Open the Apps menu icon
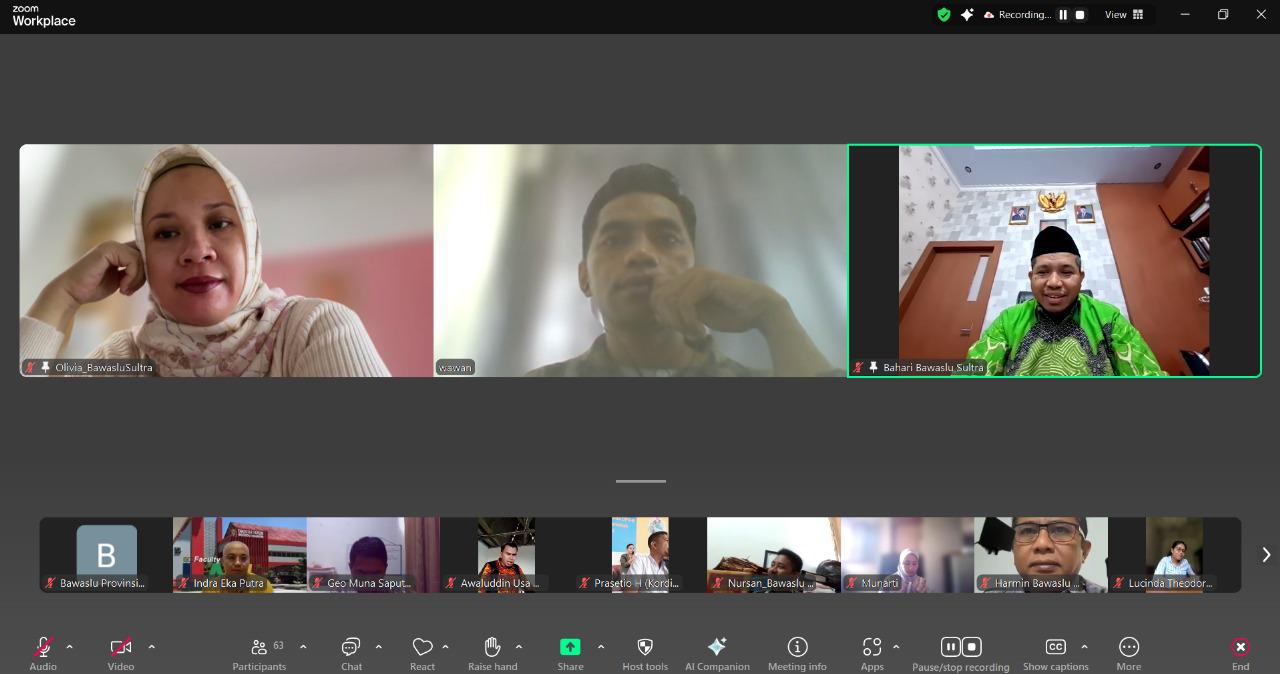 click(x=872, y=648)
